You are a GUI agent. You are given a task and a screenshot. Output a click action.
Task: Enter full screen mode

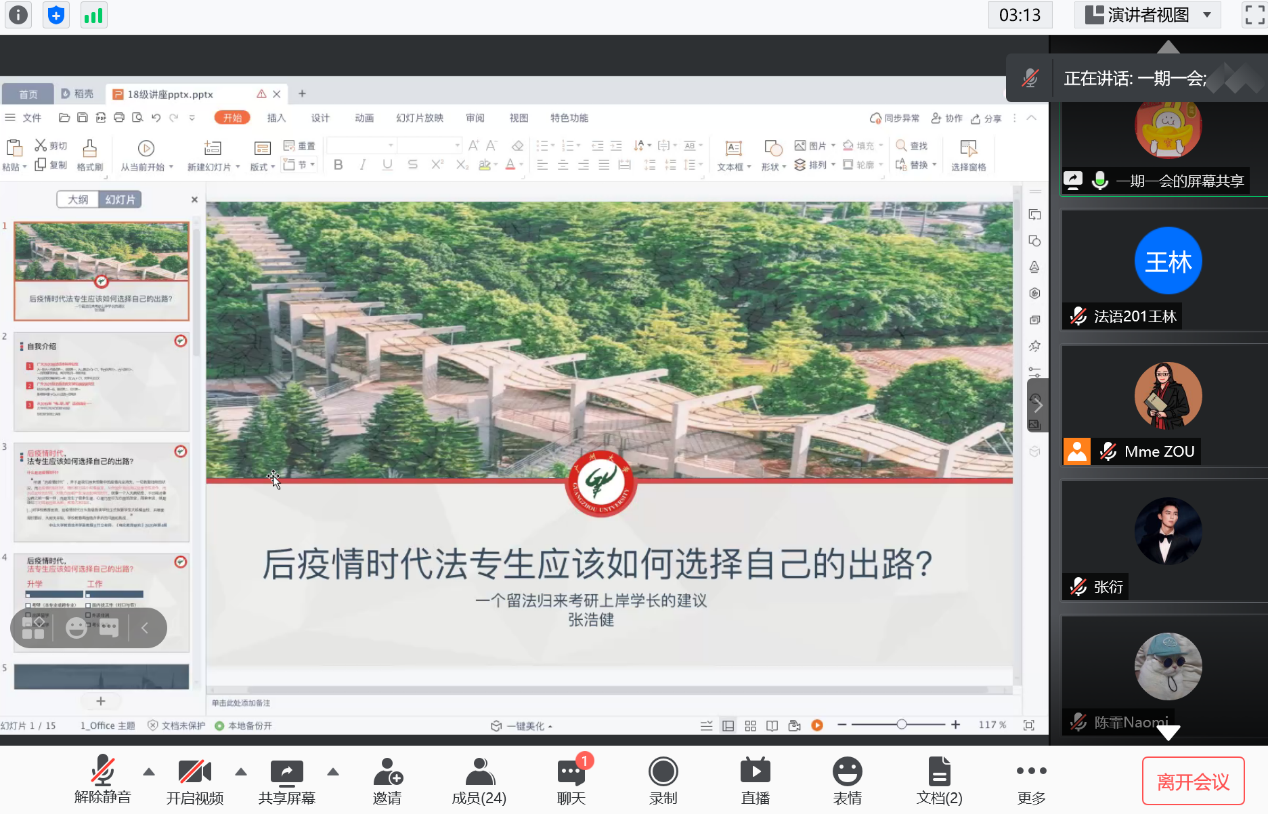pyautogui.click(x=1254, y=15)
